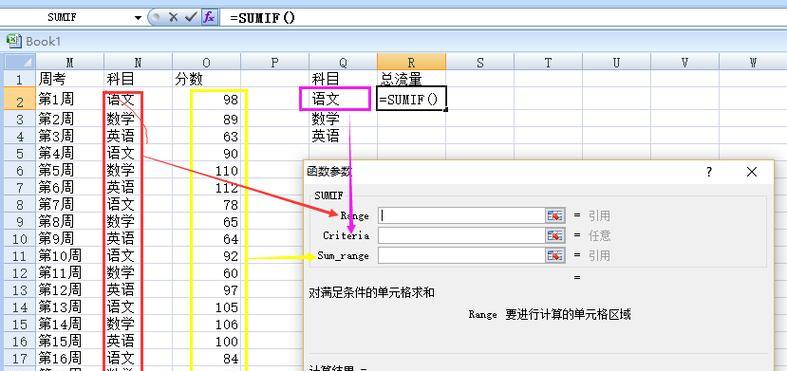Click the Sum_range collapse dialog button
The width and height of the screenshot is (787, 371).
(555, 255)
